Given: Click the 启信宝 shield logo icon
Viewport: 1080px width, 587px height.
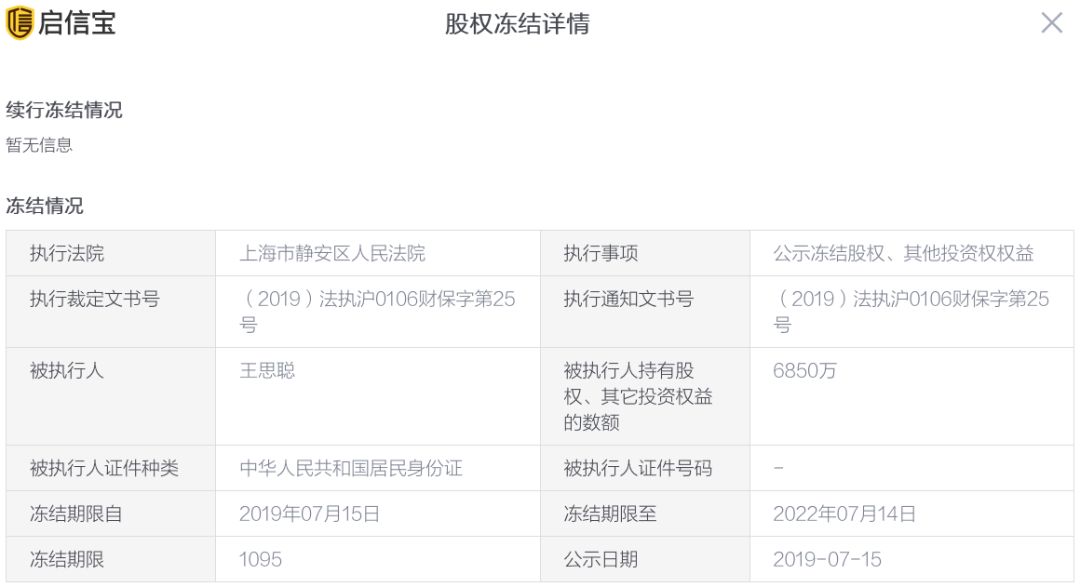Looking at the screenshot, I should click(x=19, y=23).
